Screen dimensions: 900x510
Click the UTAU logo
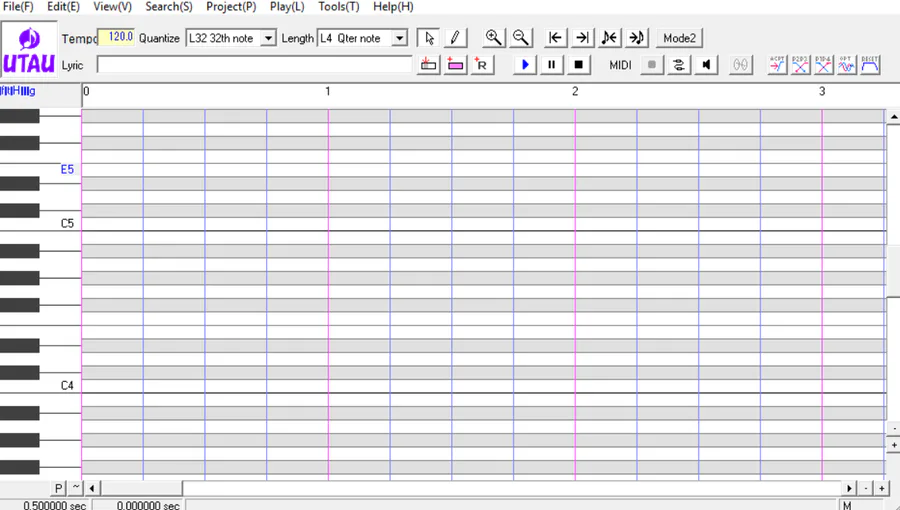(x=29, y=50)
